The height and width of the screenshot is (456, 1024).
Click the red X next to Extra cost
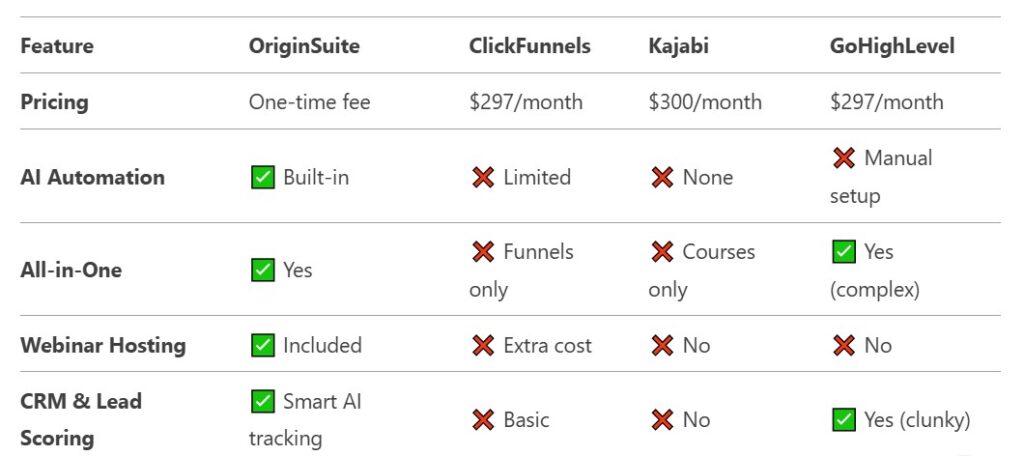[483, 346]
